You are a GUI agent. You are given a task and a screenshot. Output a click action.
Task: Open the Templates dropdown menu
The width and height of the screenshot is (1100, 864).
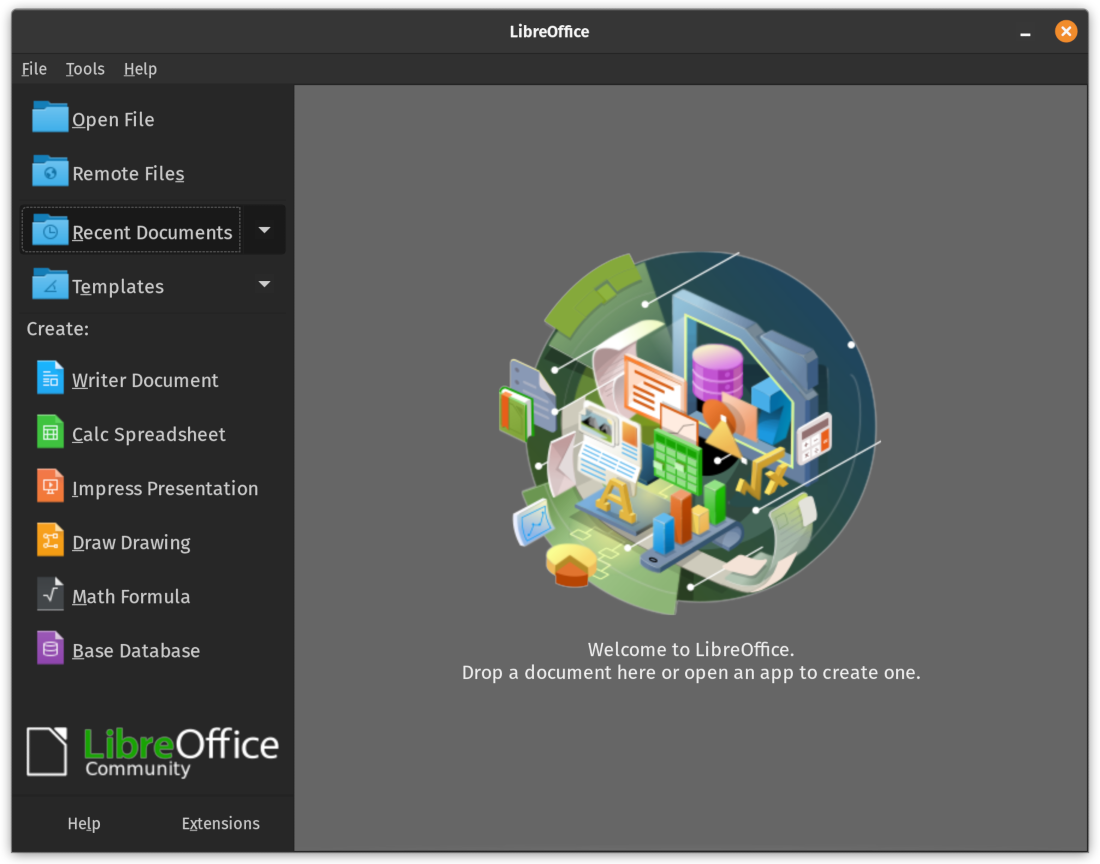click(263, 284)
